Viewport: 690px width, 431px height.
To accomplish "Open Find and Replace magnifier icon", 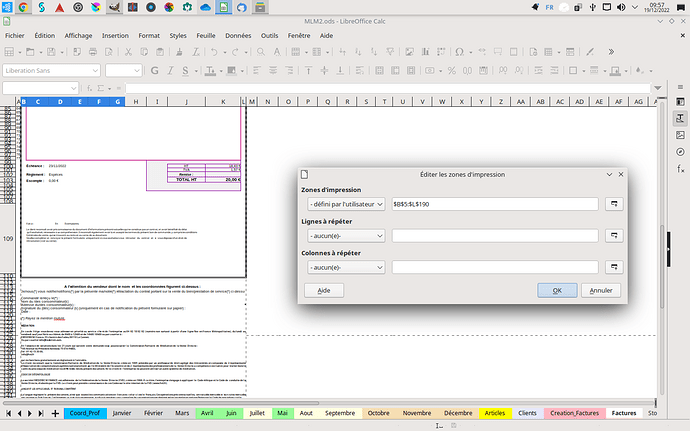I will click(261, 52).
